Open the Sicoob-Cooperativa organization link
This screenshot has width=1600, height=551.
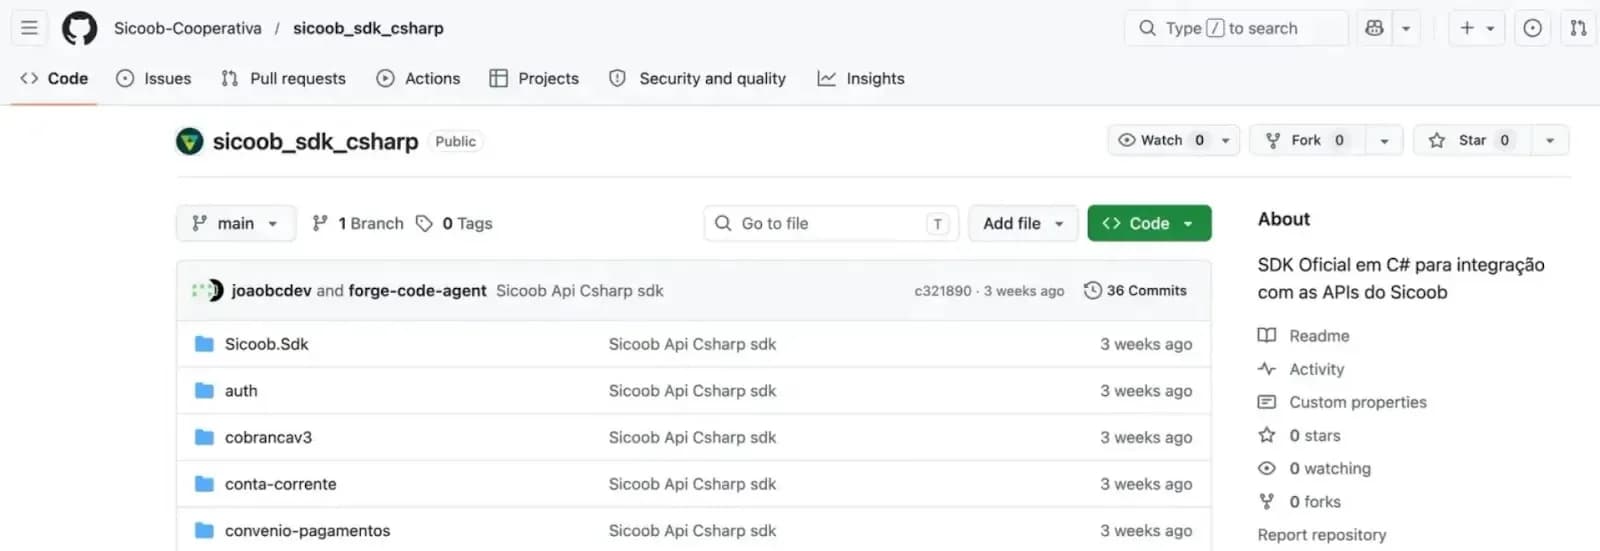click(188, 28)
